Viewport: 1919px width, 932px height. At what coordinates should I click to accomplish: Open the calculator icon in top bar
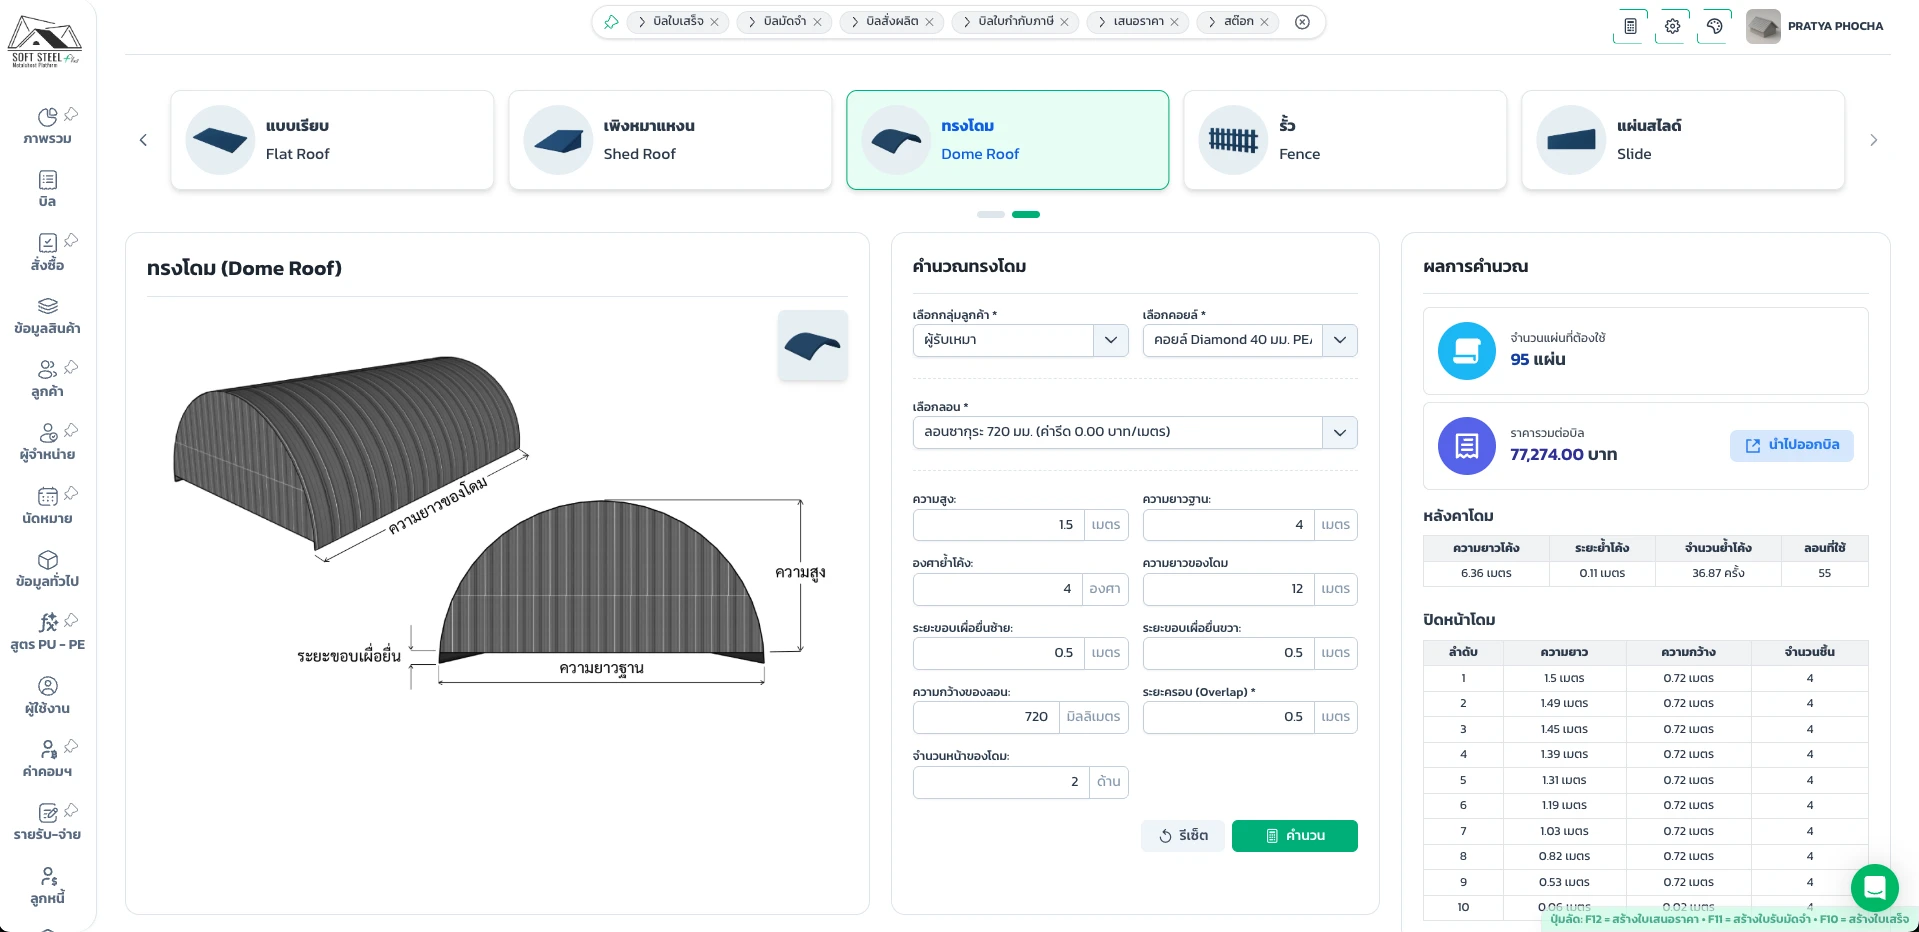[x=1630, y=26]
